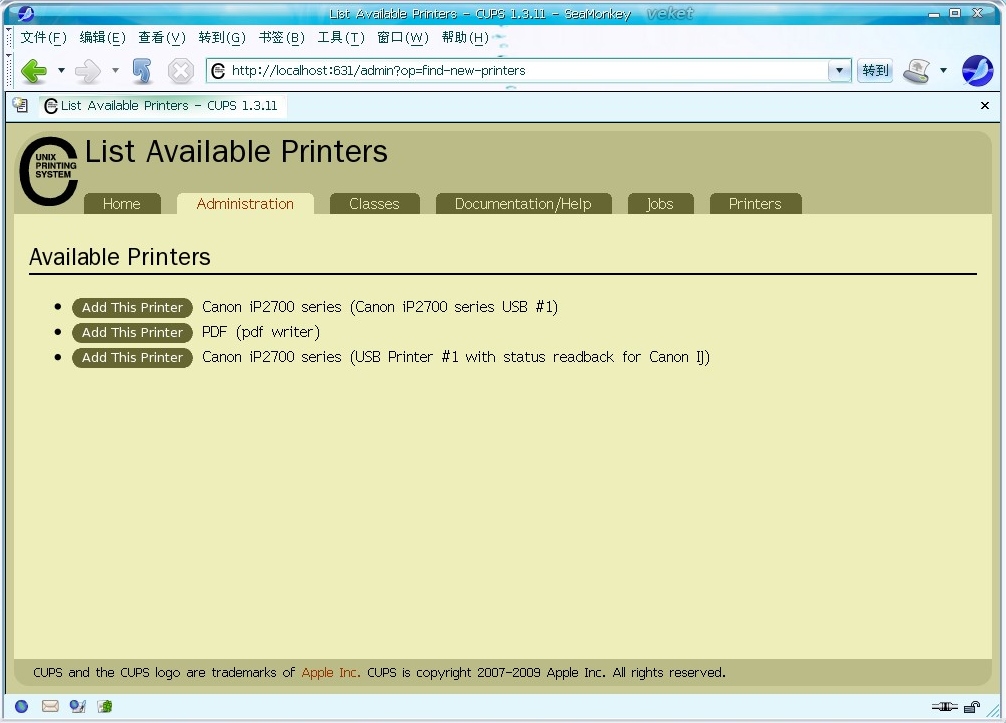Open the 书签(B) menu
Screen dimensions: 1006x723
click(281, 38)
